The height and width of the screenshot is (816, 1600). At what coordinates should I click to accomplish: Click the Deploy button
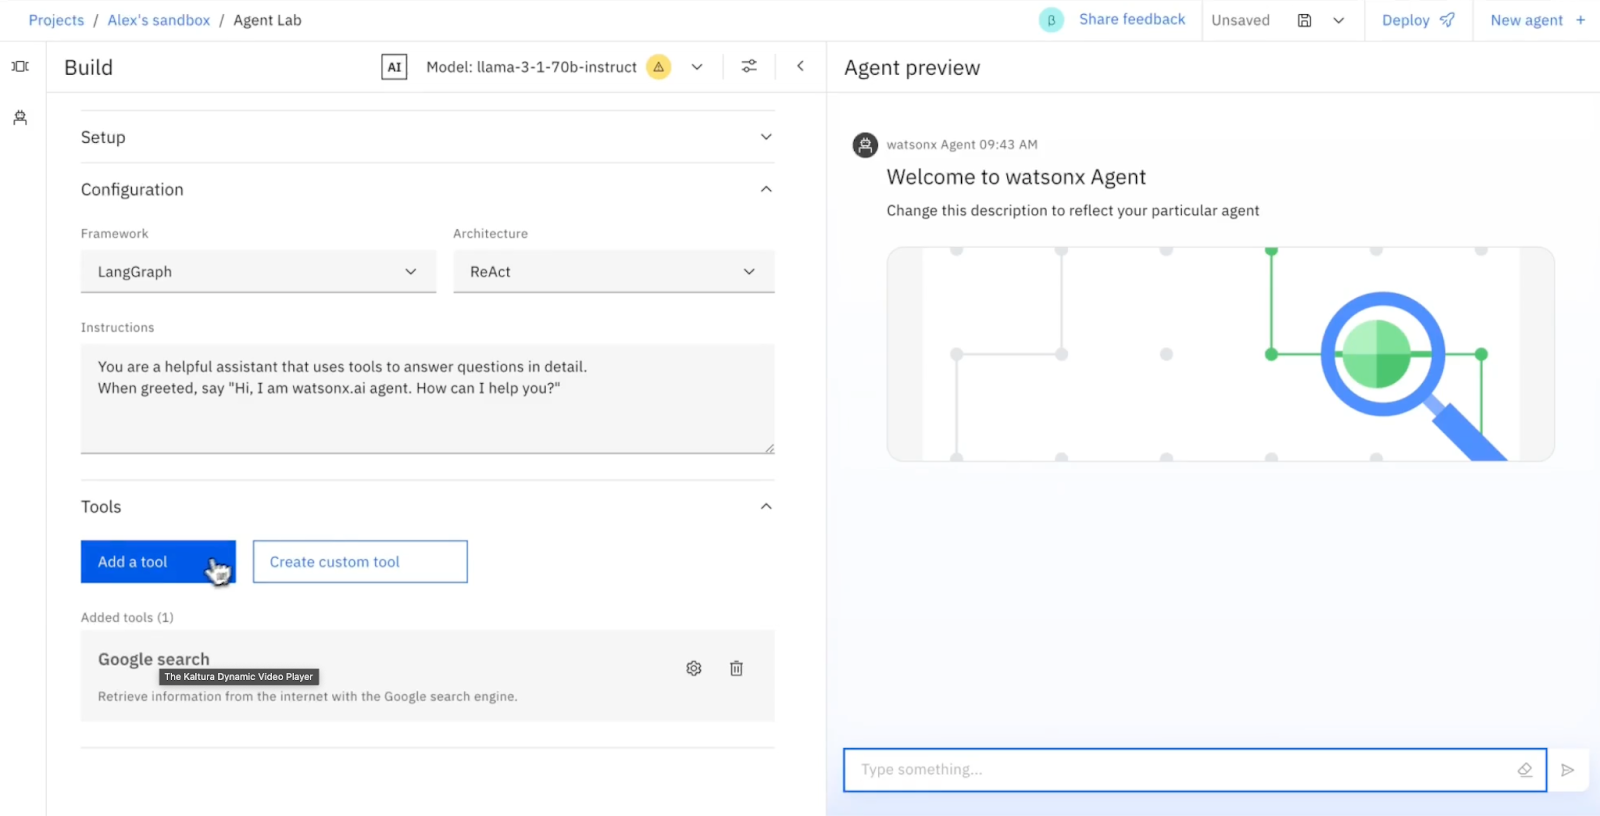[x=1418, y=20]
